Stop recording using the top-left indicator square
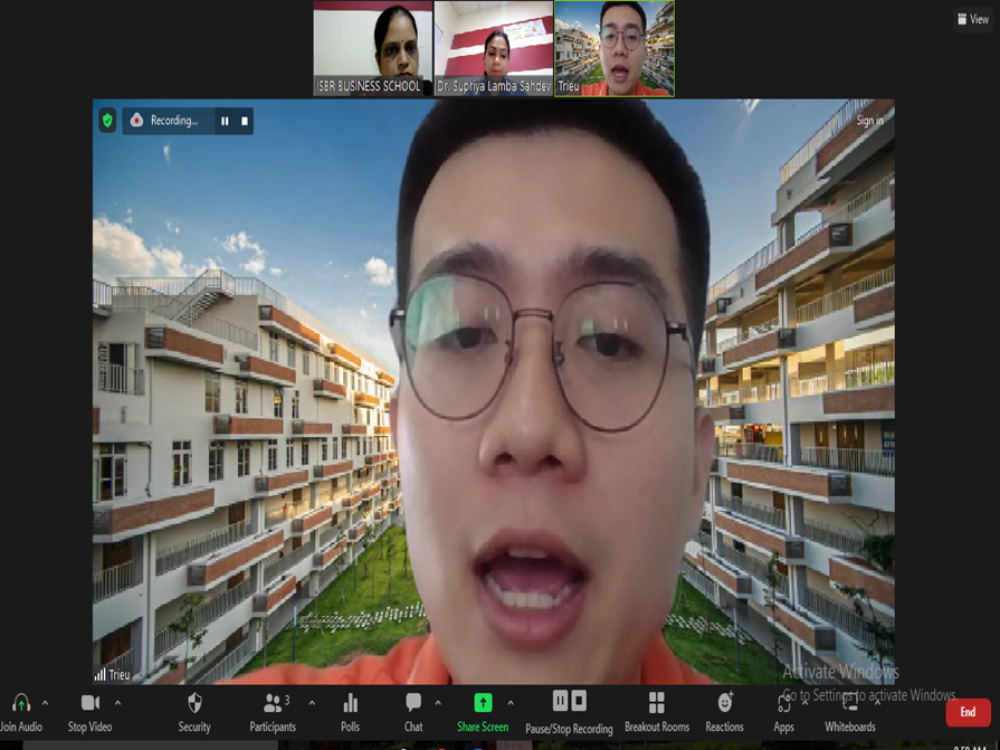 (244, 121)
